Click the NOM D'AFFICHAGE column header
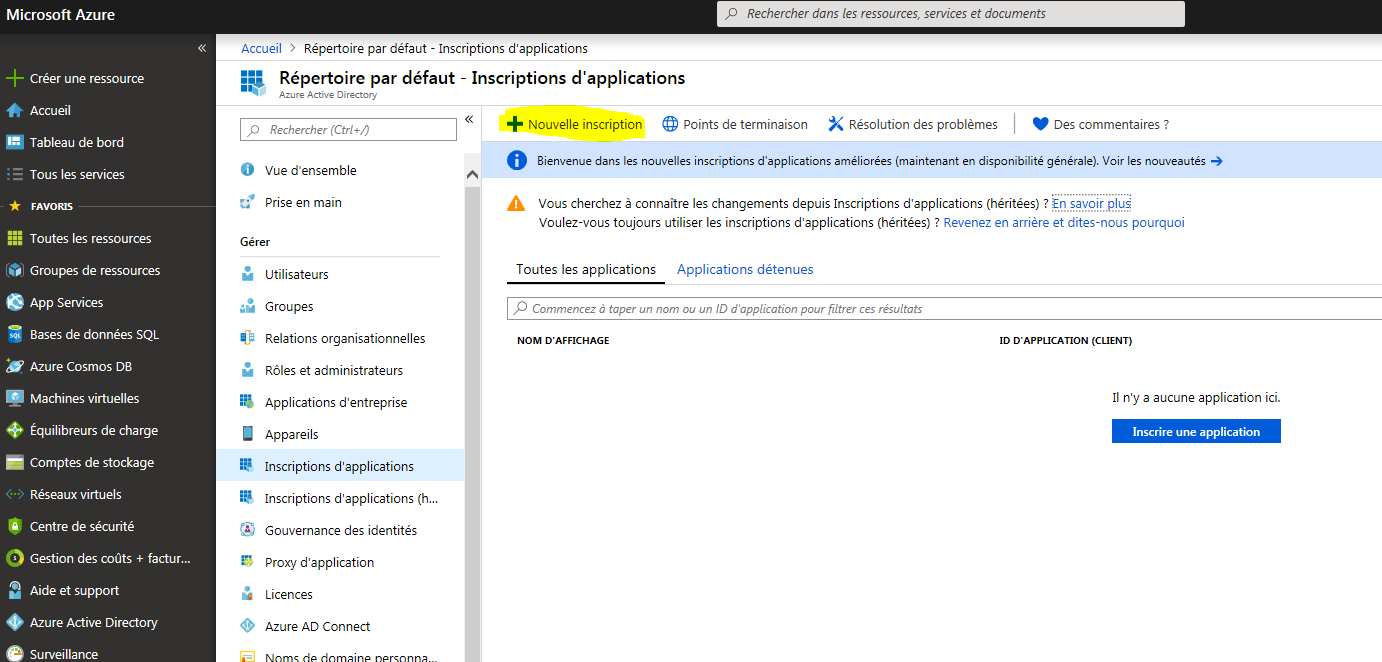This screenshot has height=662, width=1382. pos(563,340)
